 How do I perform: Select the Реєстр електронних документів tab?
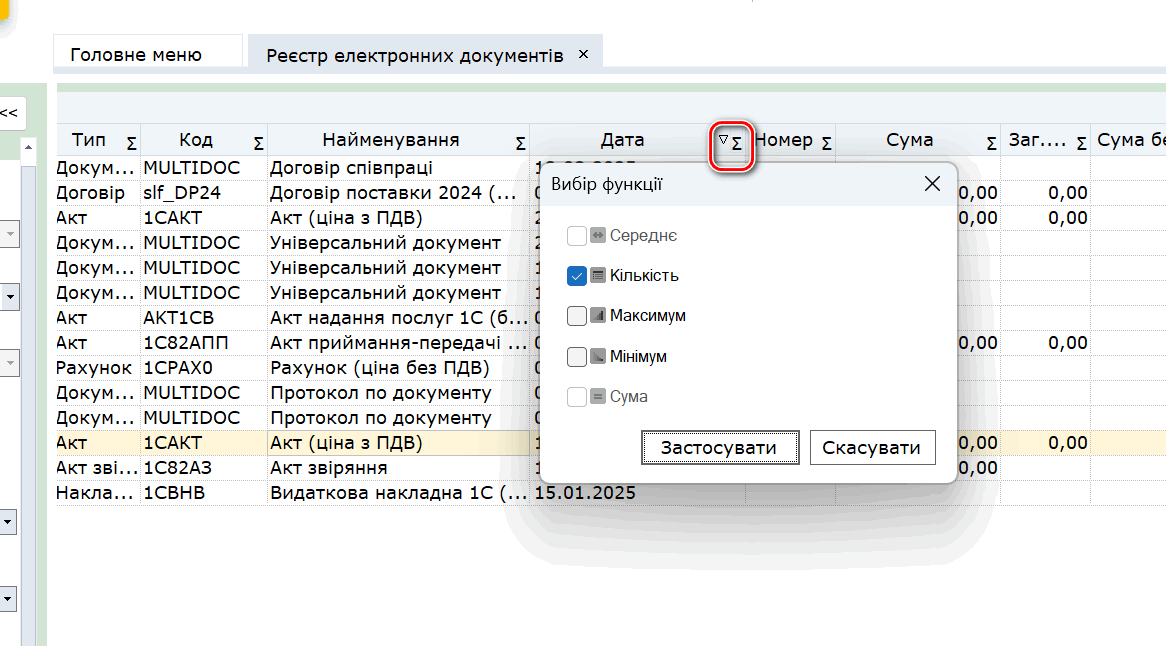[414, 55]
